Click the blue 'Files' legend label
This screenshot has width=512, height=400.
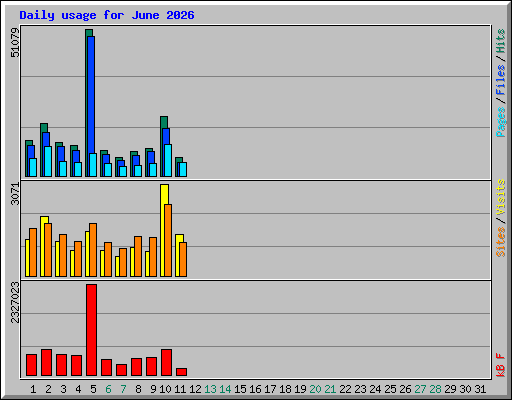pos(500,79)
